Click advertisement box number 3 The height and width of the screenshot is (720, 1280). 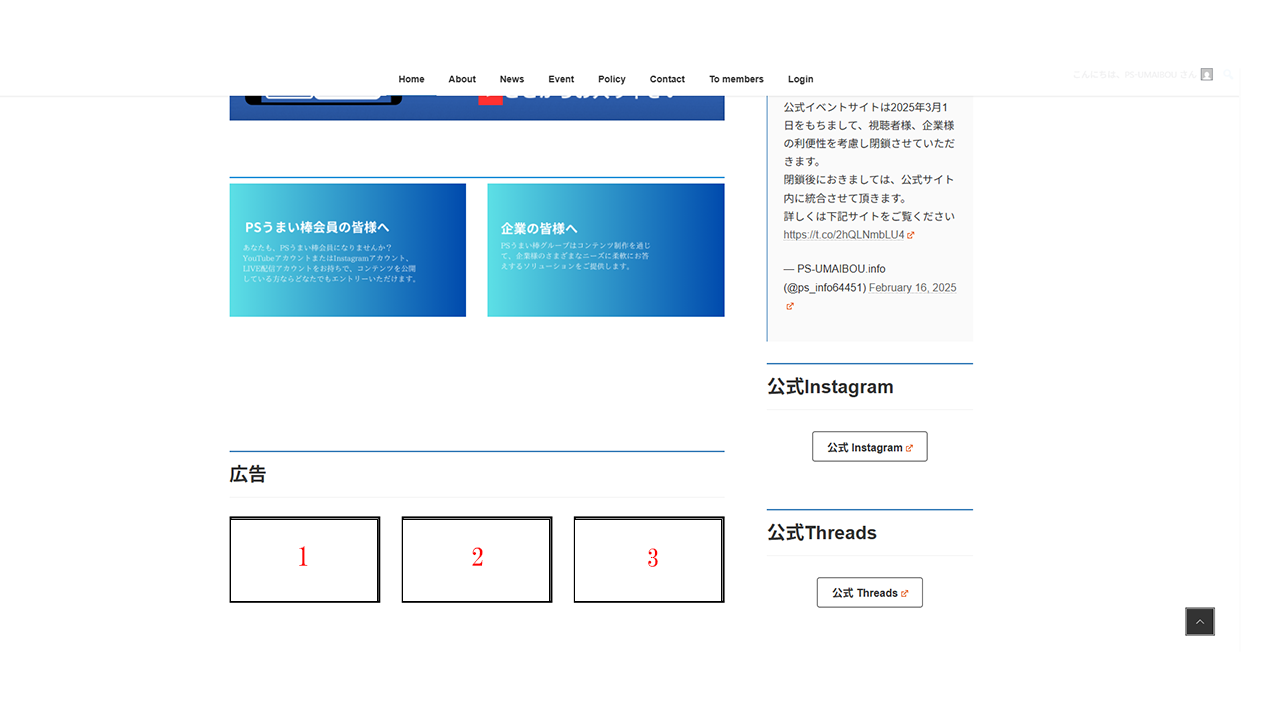pyautogui.click(x=649, y=559)
